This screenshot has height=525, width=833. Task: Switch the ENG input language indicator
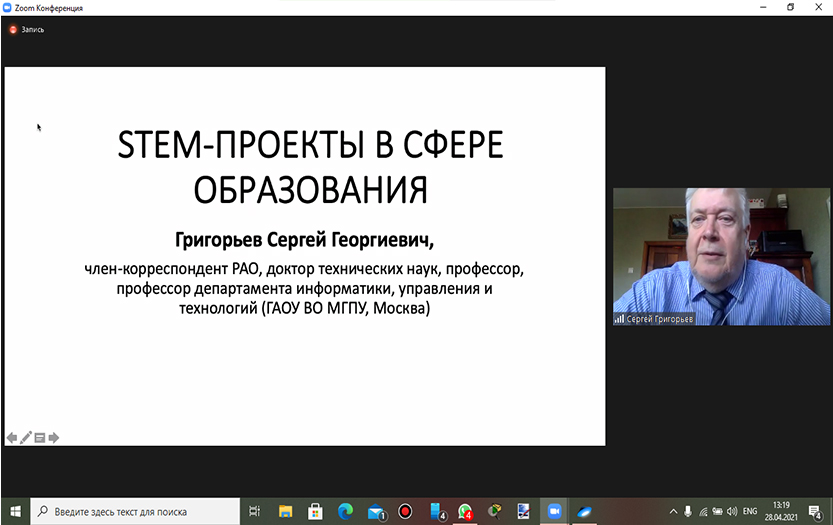[x=750, y=510]
